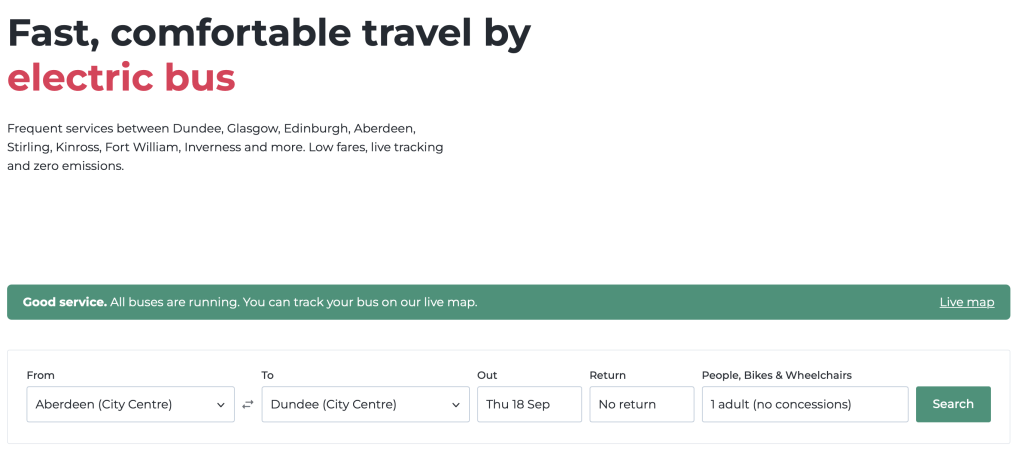
Task: Open the From dropdown showing Aberdeen (City Centre)
Action: 120,405
